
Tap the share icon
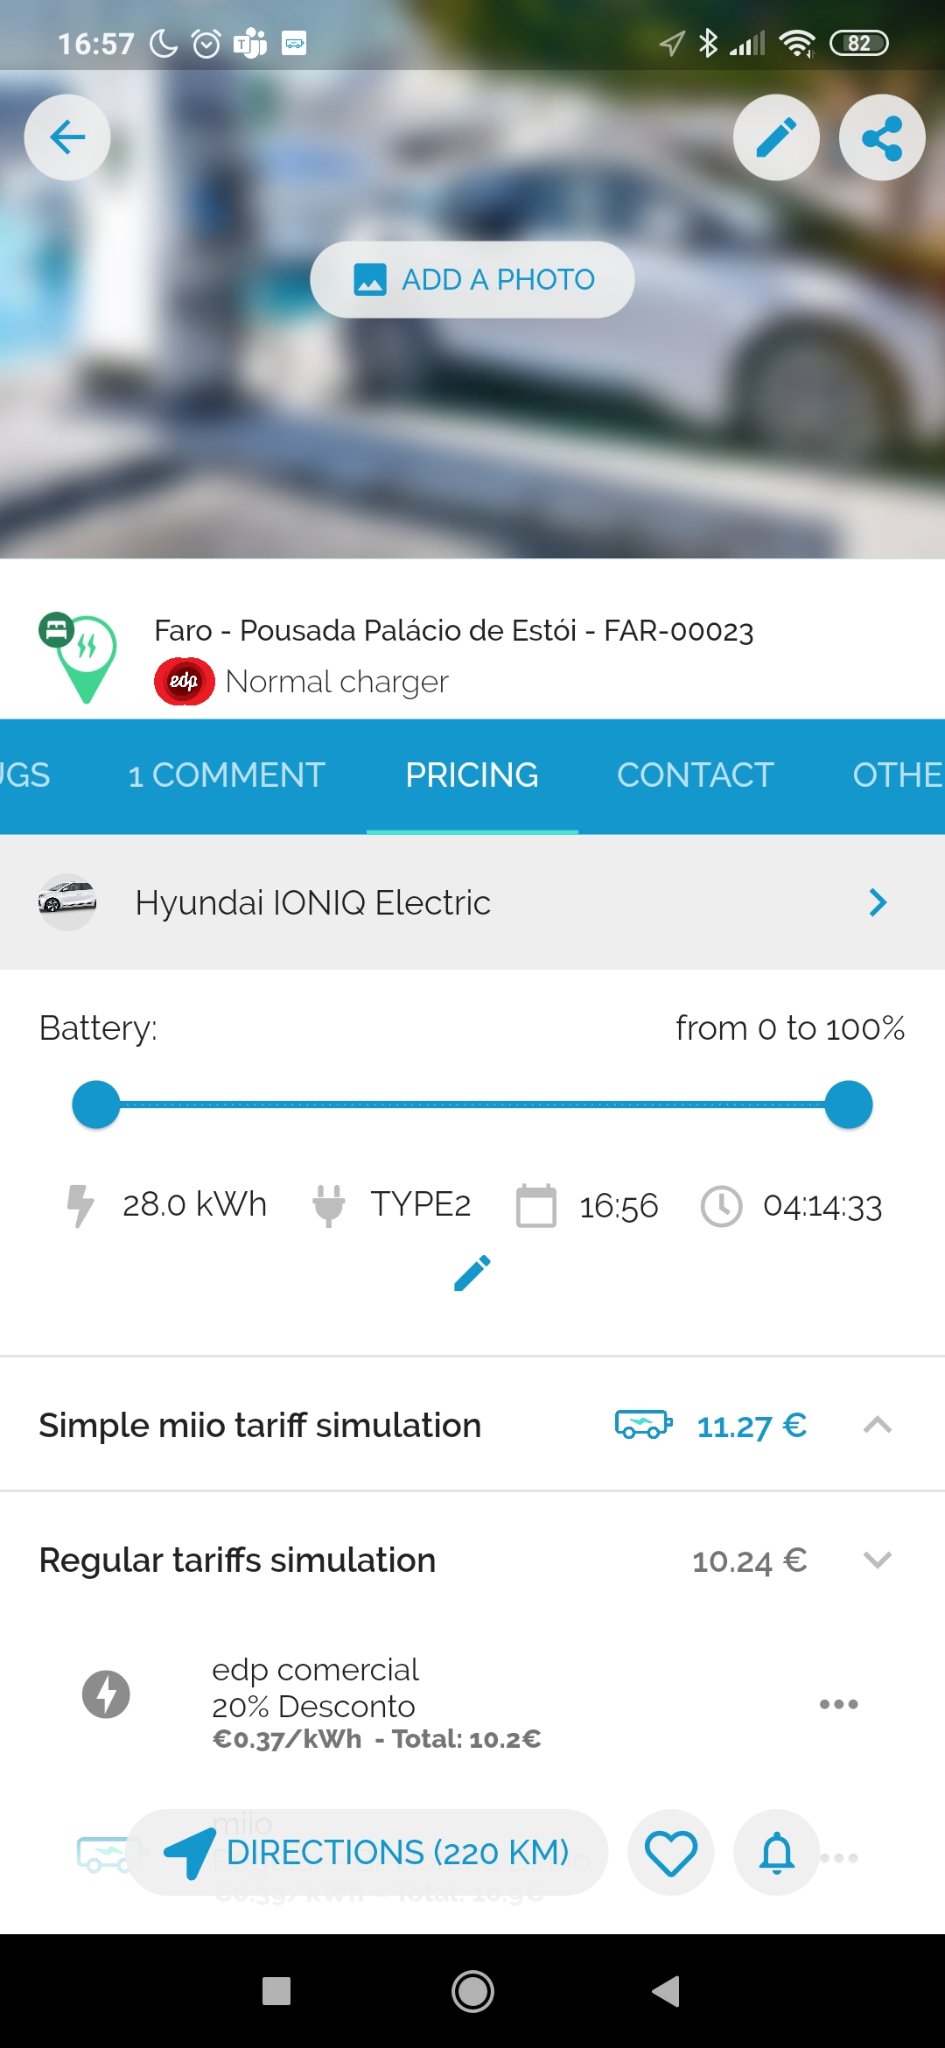click(881, 138)
